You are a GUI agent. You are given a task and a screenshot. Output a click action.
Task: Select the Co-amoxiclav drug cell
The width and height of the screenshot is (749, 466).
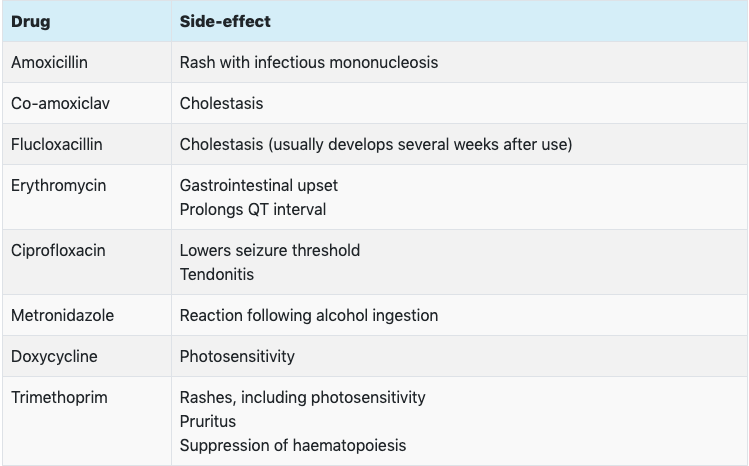[54, 103]
